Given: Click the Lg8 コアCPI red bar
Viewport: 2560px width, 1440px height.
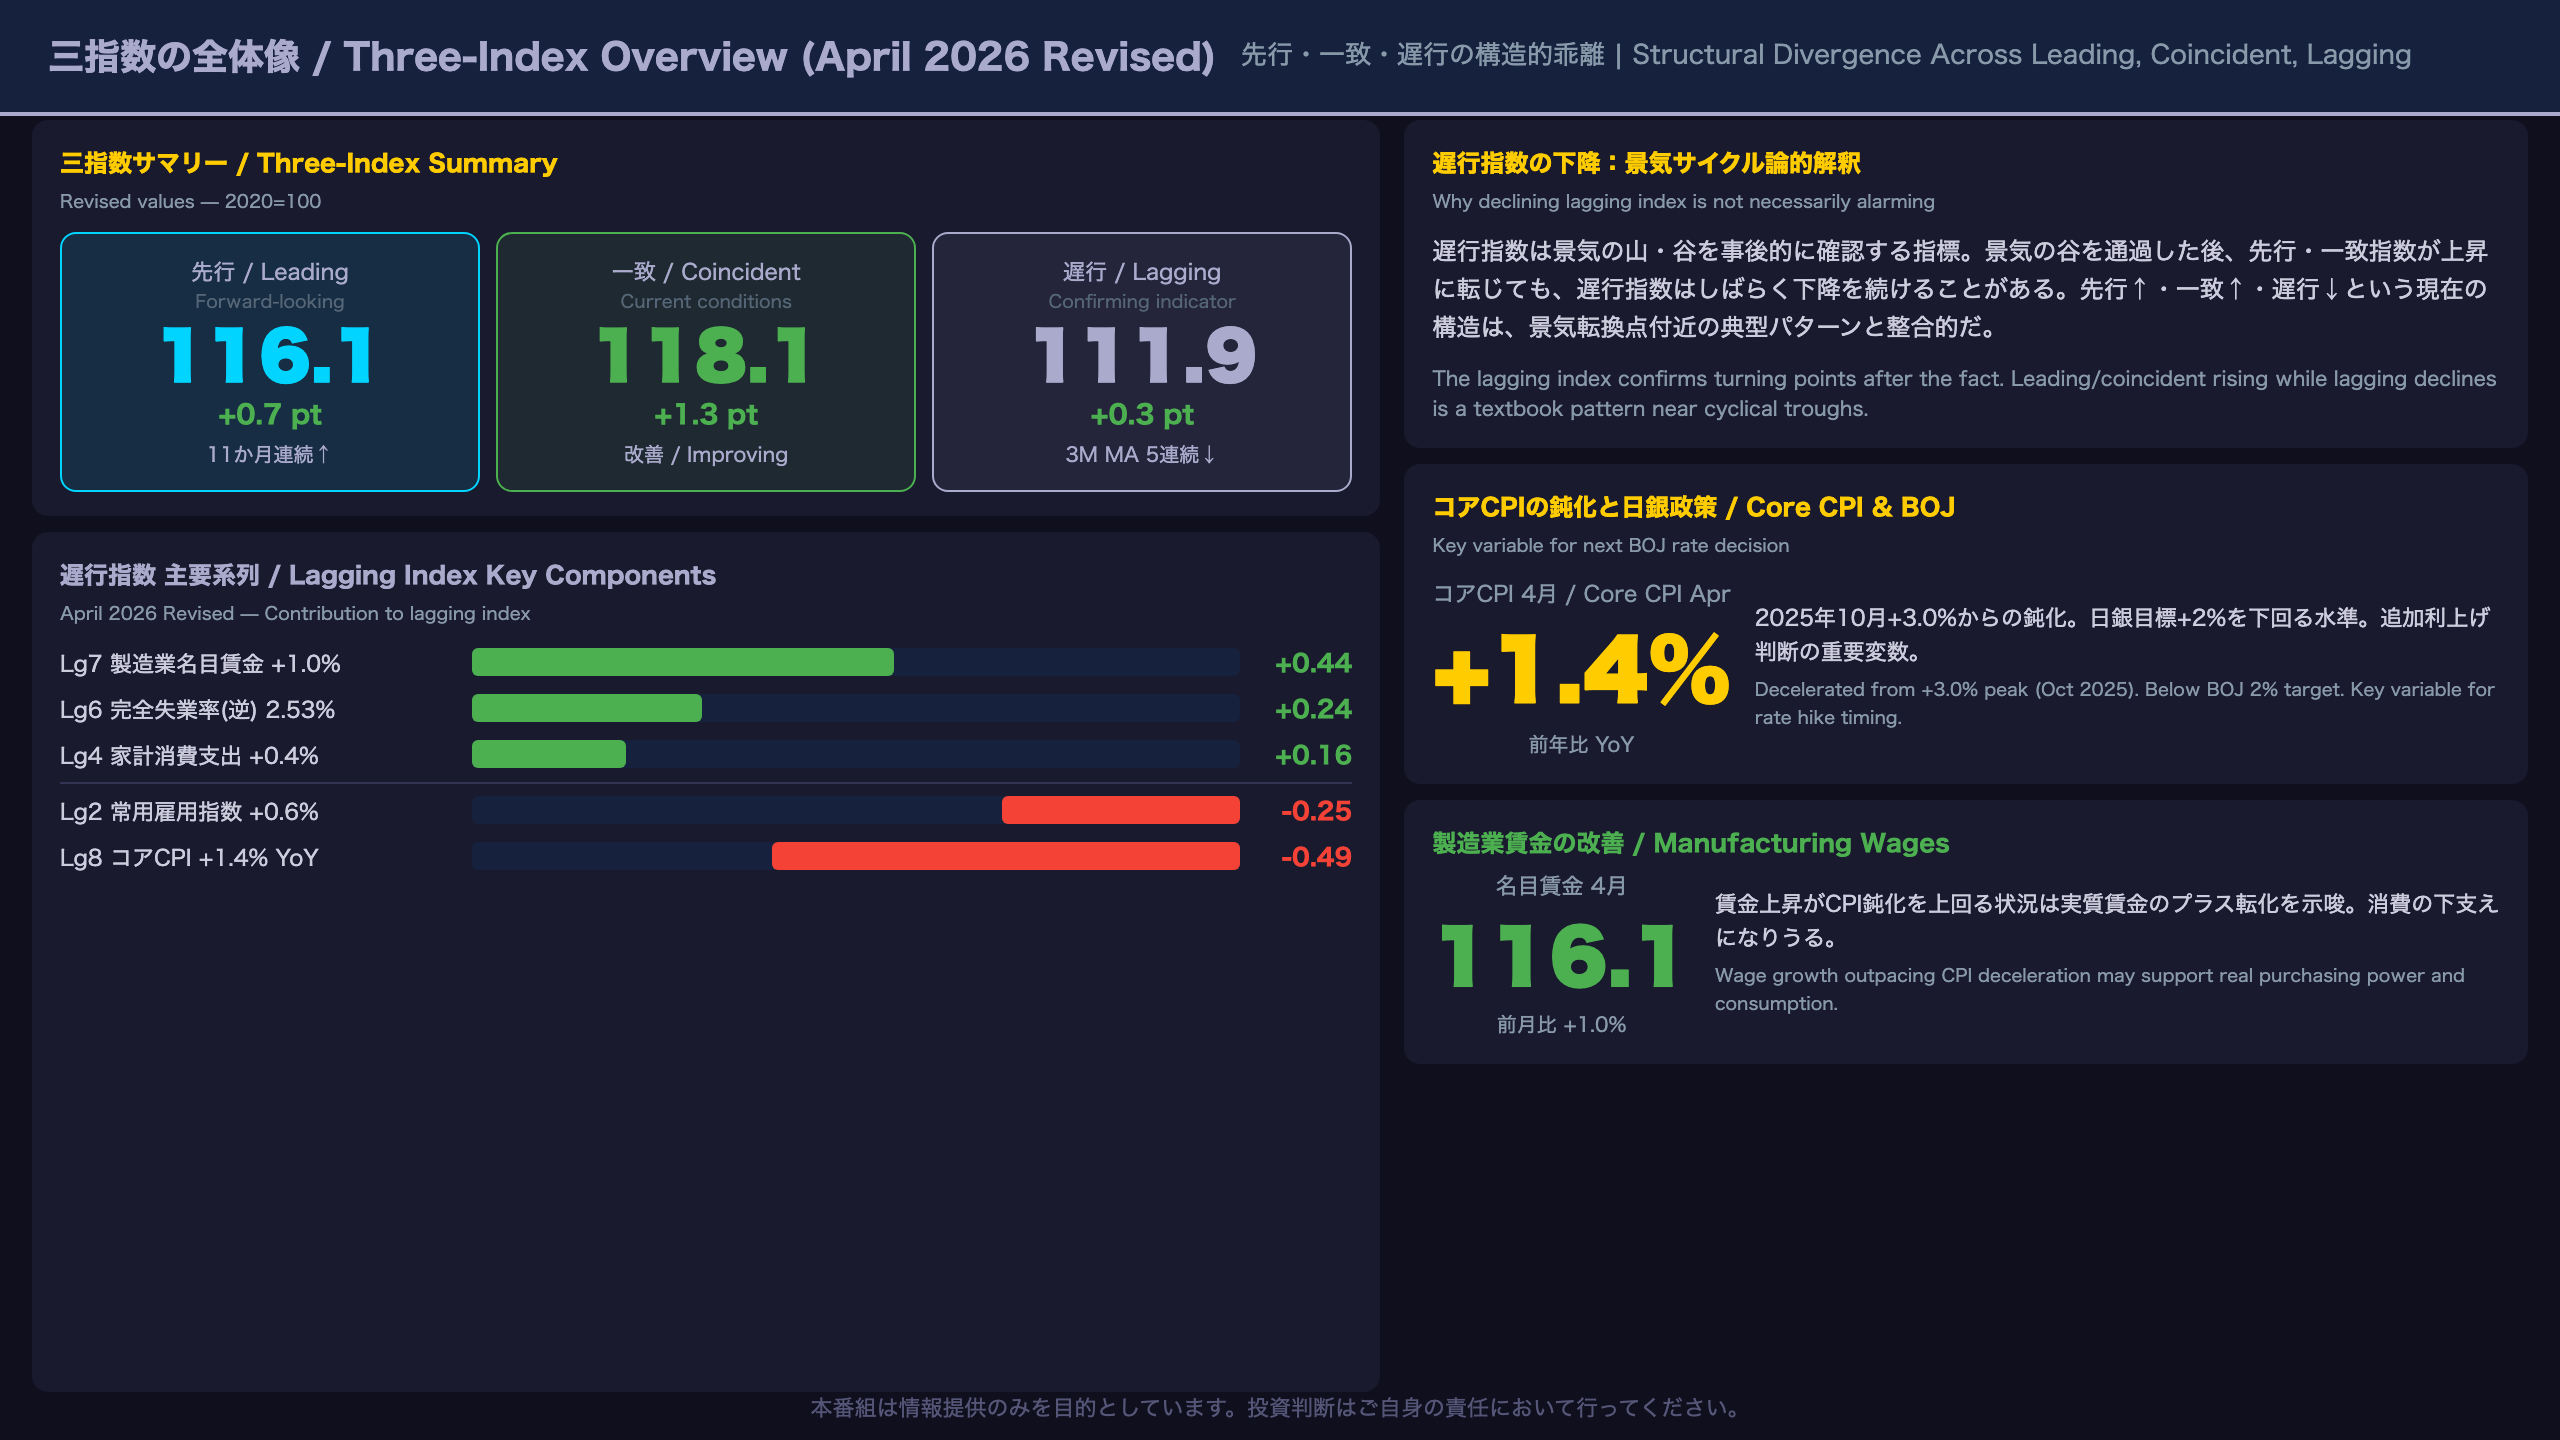Looking at the screenshot, I should (x=1006, y=856).
